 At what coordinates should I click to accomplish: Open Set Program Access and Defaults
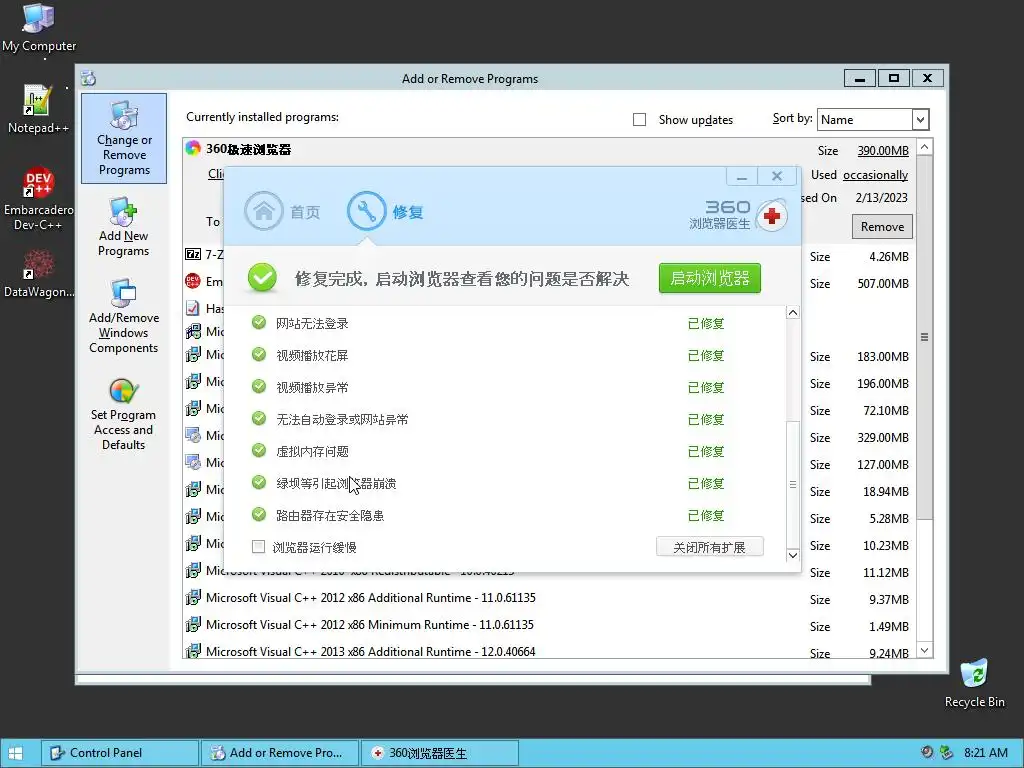[123, 415]
